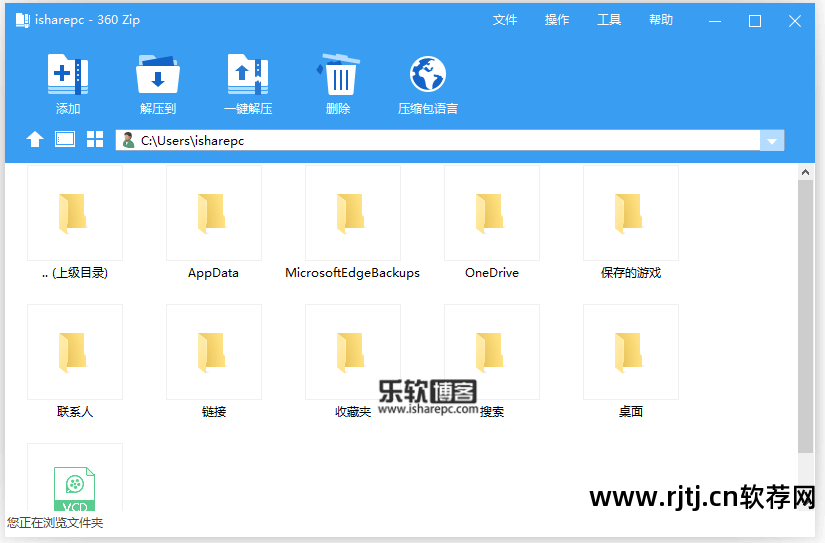Select the 搜索 folder icon
The height and width of the screenshot is (543, 825).
(489, 352)
